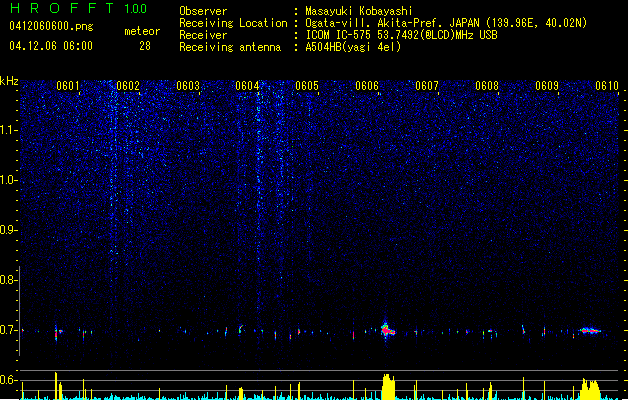Click the Receiving Location label
Screen dimensions: 629x400
pyautogui.click(x=233, y=23)
